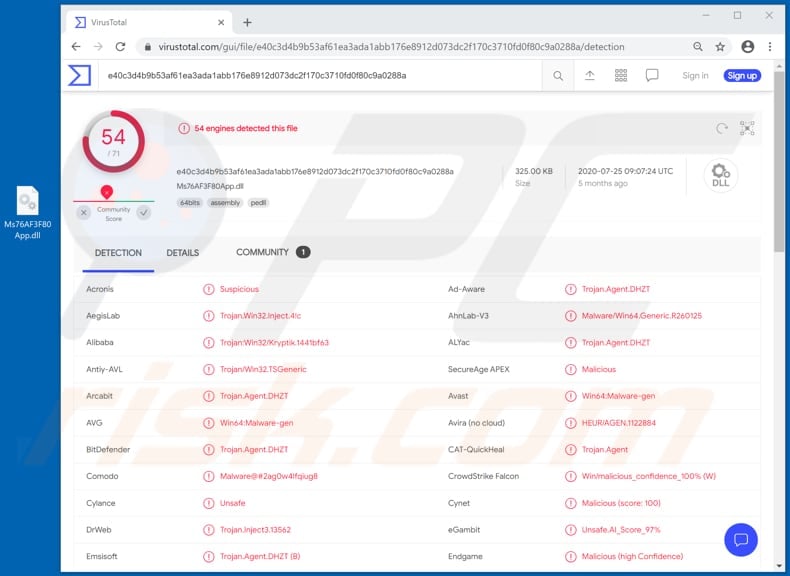
Task: Click the BitDefender engine name
Action: pos(108,450)
